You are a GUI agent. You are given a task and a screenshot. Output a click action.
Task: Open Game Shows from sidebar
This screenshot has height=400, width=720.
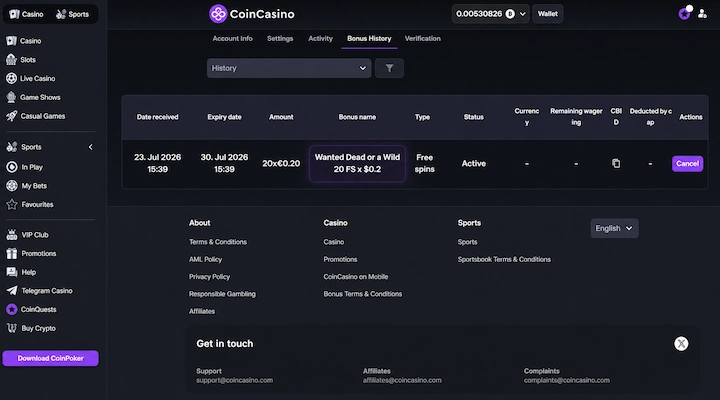click(x=33, y=97)
